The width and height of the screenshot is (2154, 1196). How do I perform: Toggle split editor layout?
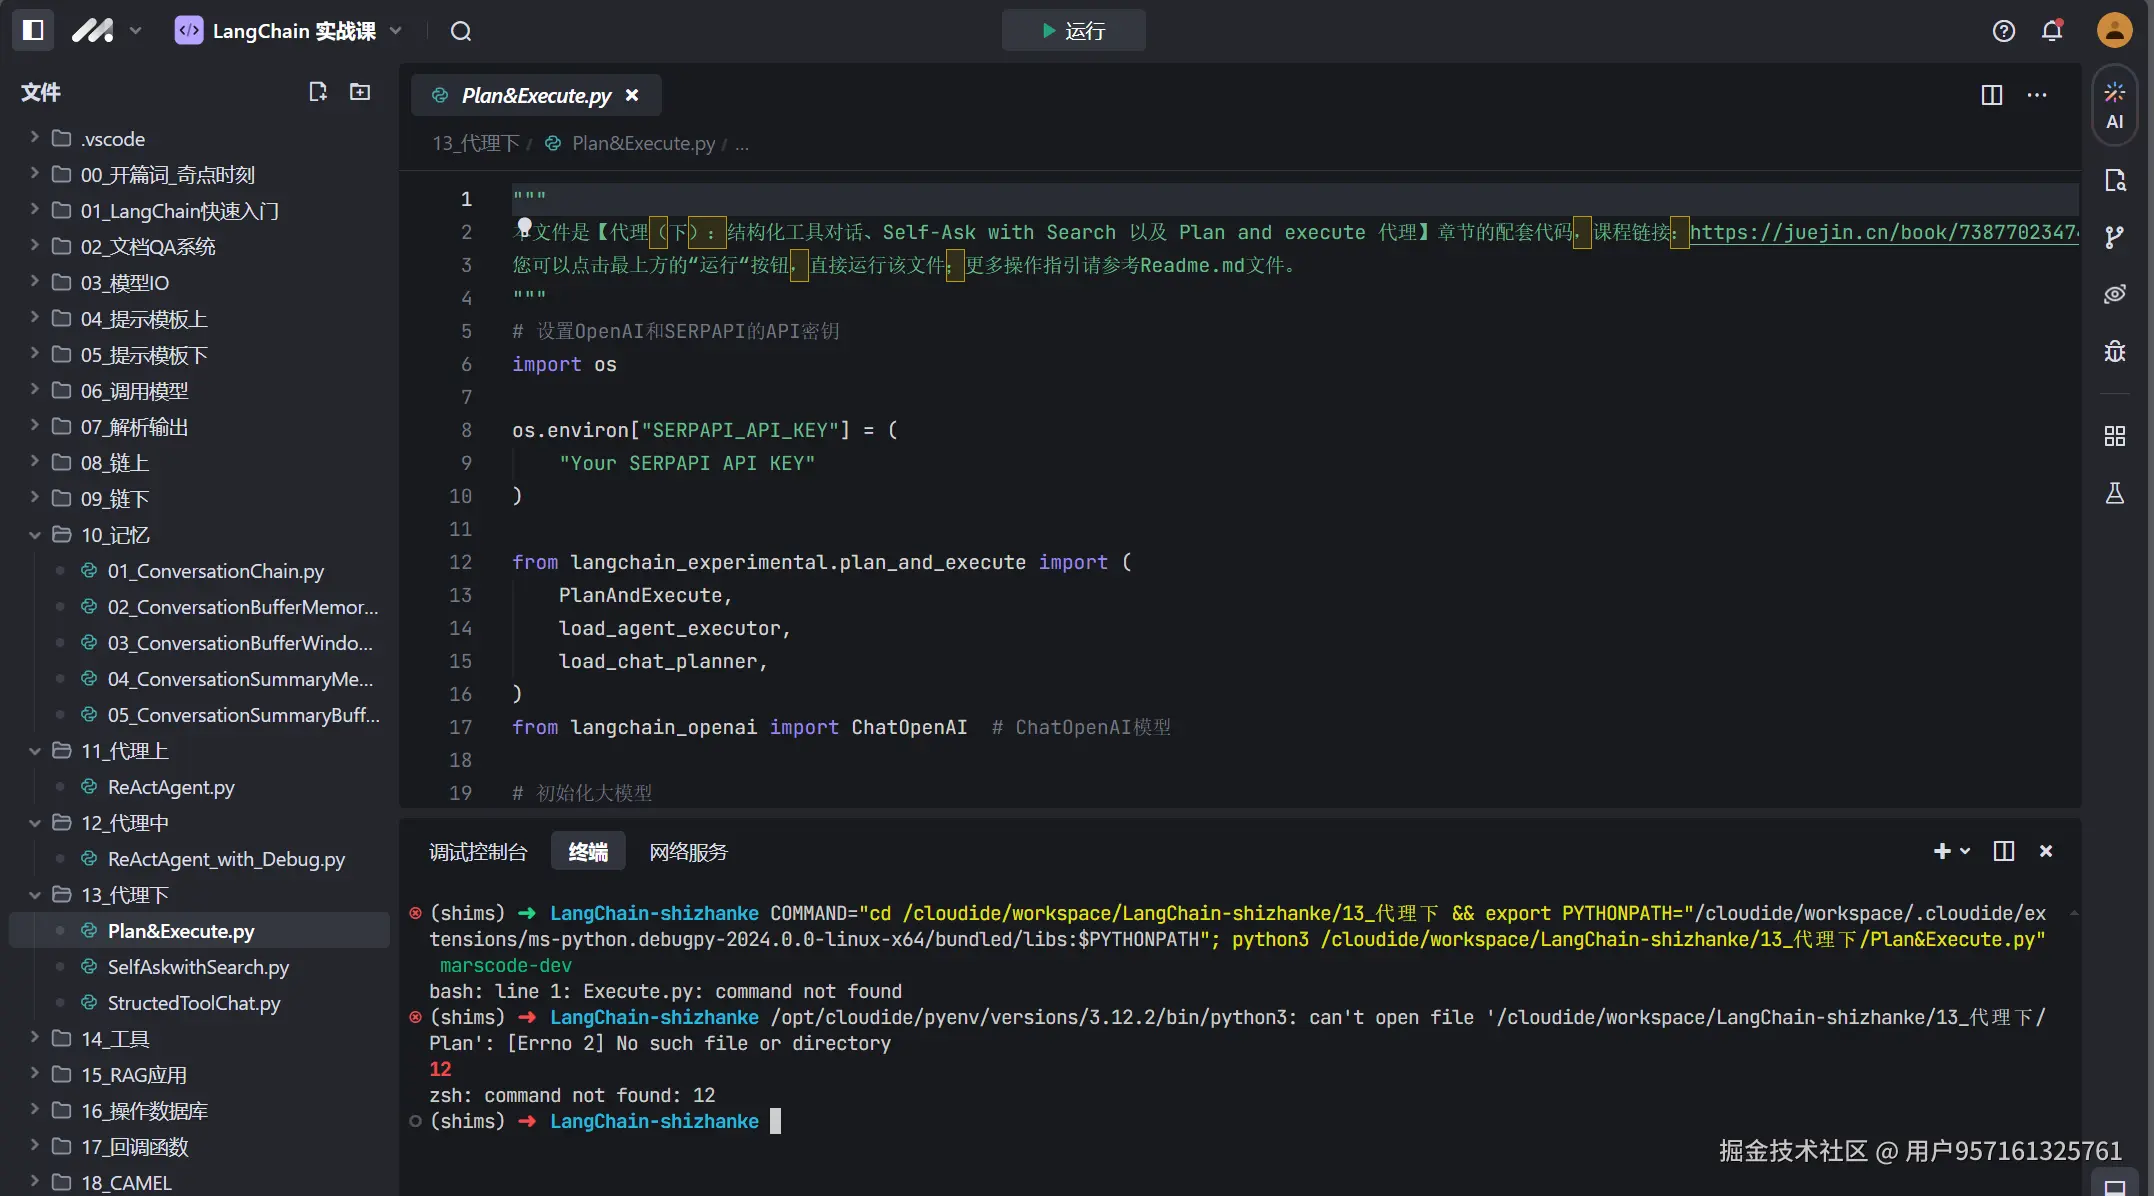1991,95
